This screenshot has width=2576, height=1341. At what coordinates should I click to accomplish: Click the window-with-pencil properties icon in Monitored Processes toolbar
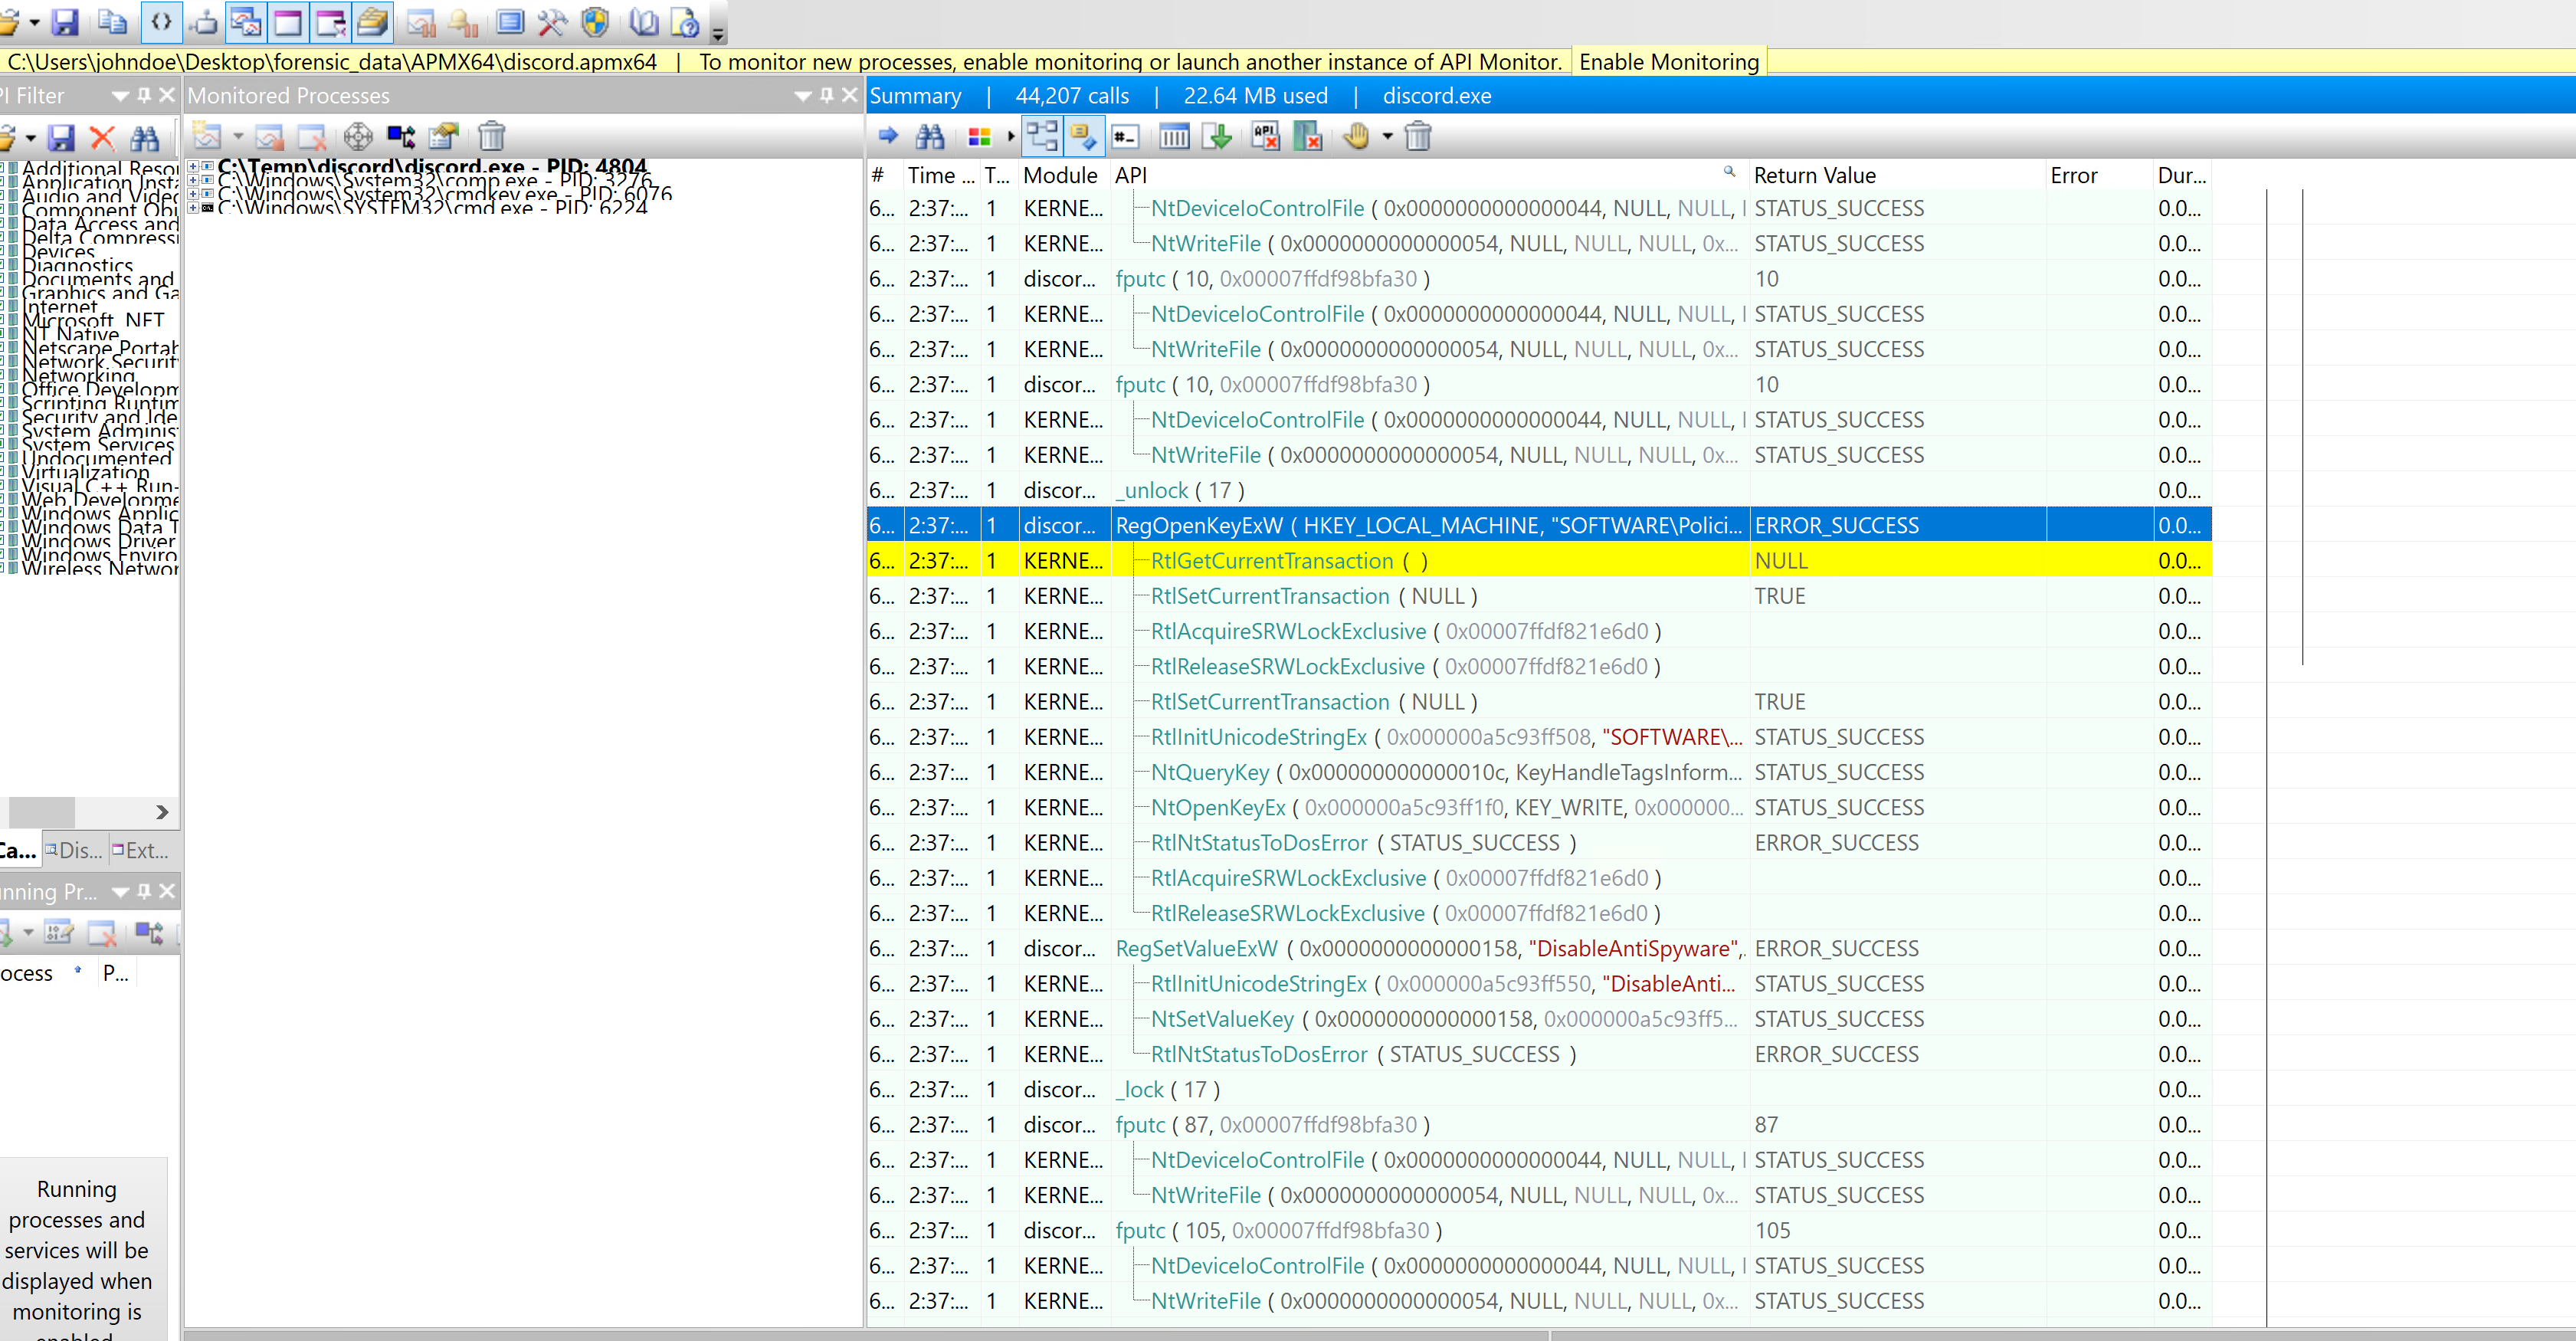443,136
